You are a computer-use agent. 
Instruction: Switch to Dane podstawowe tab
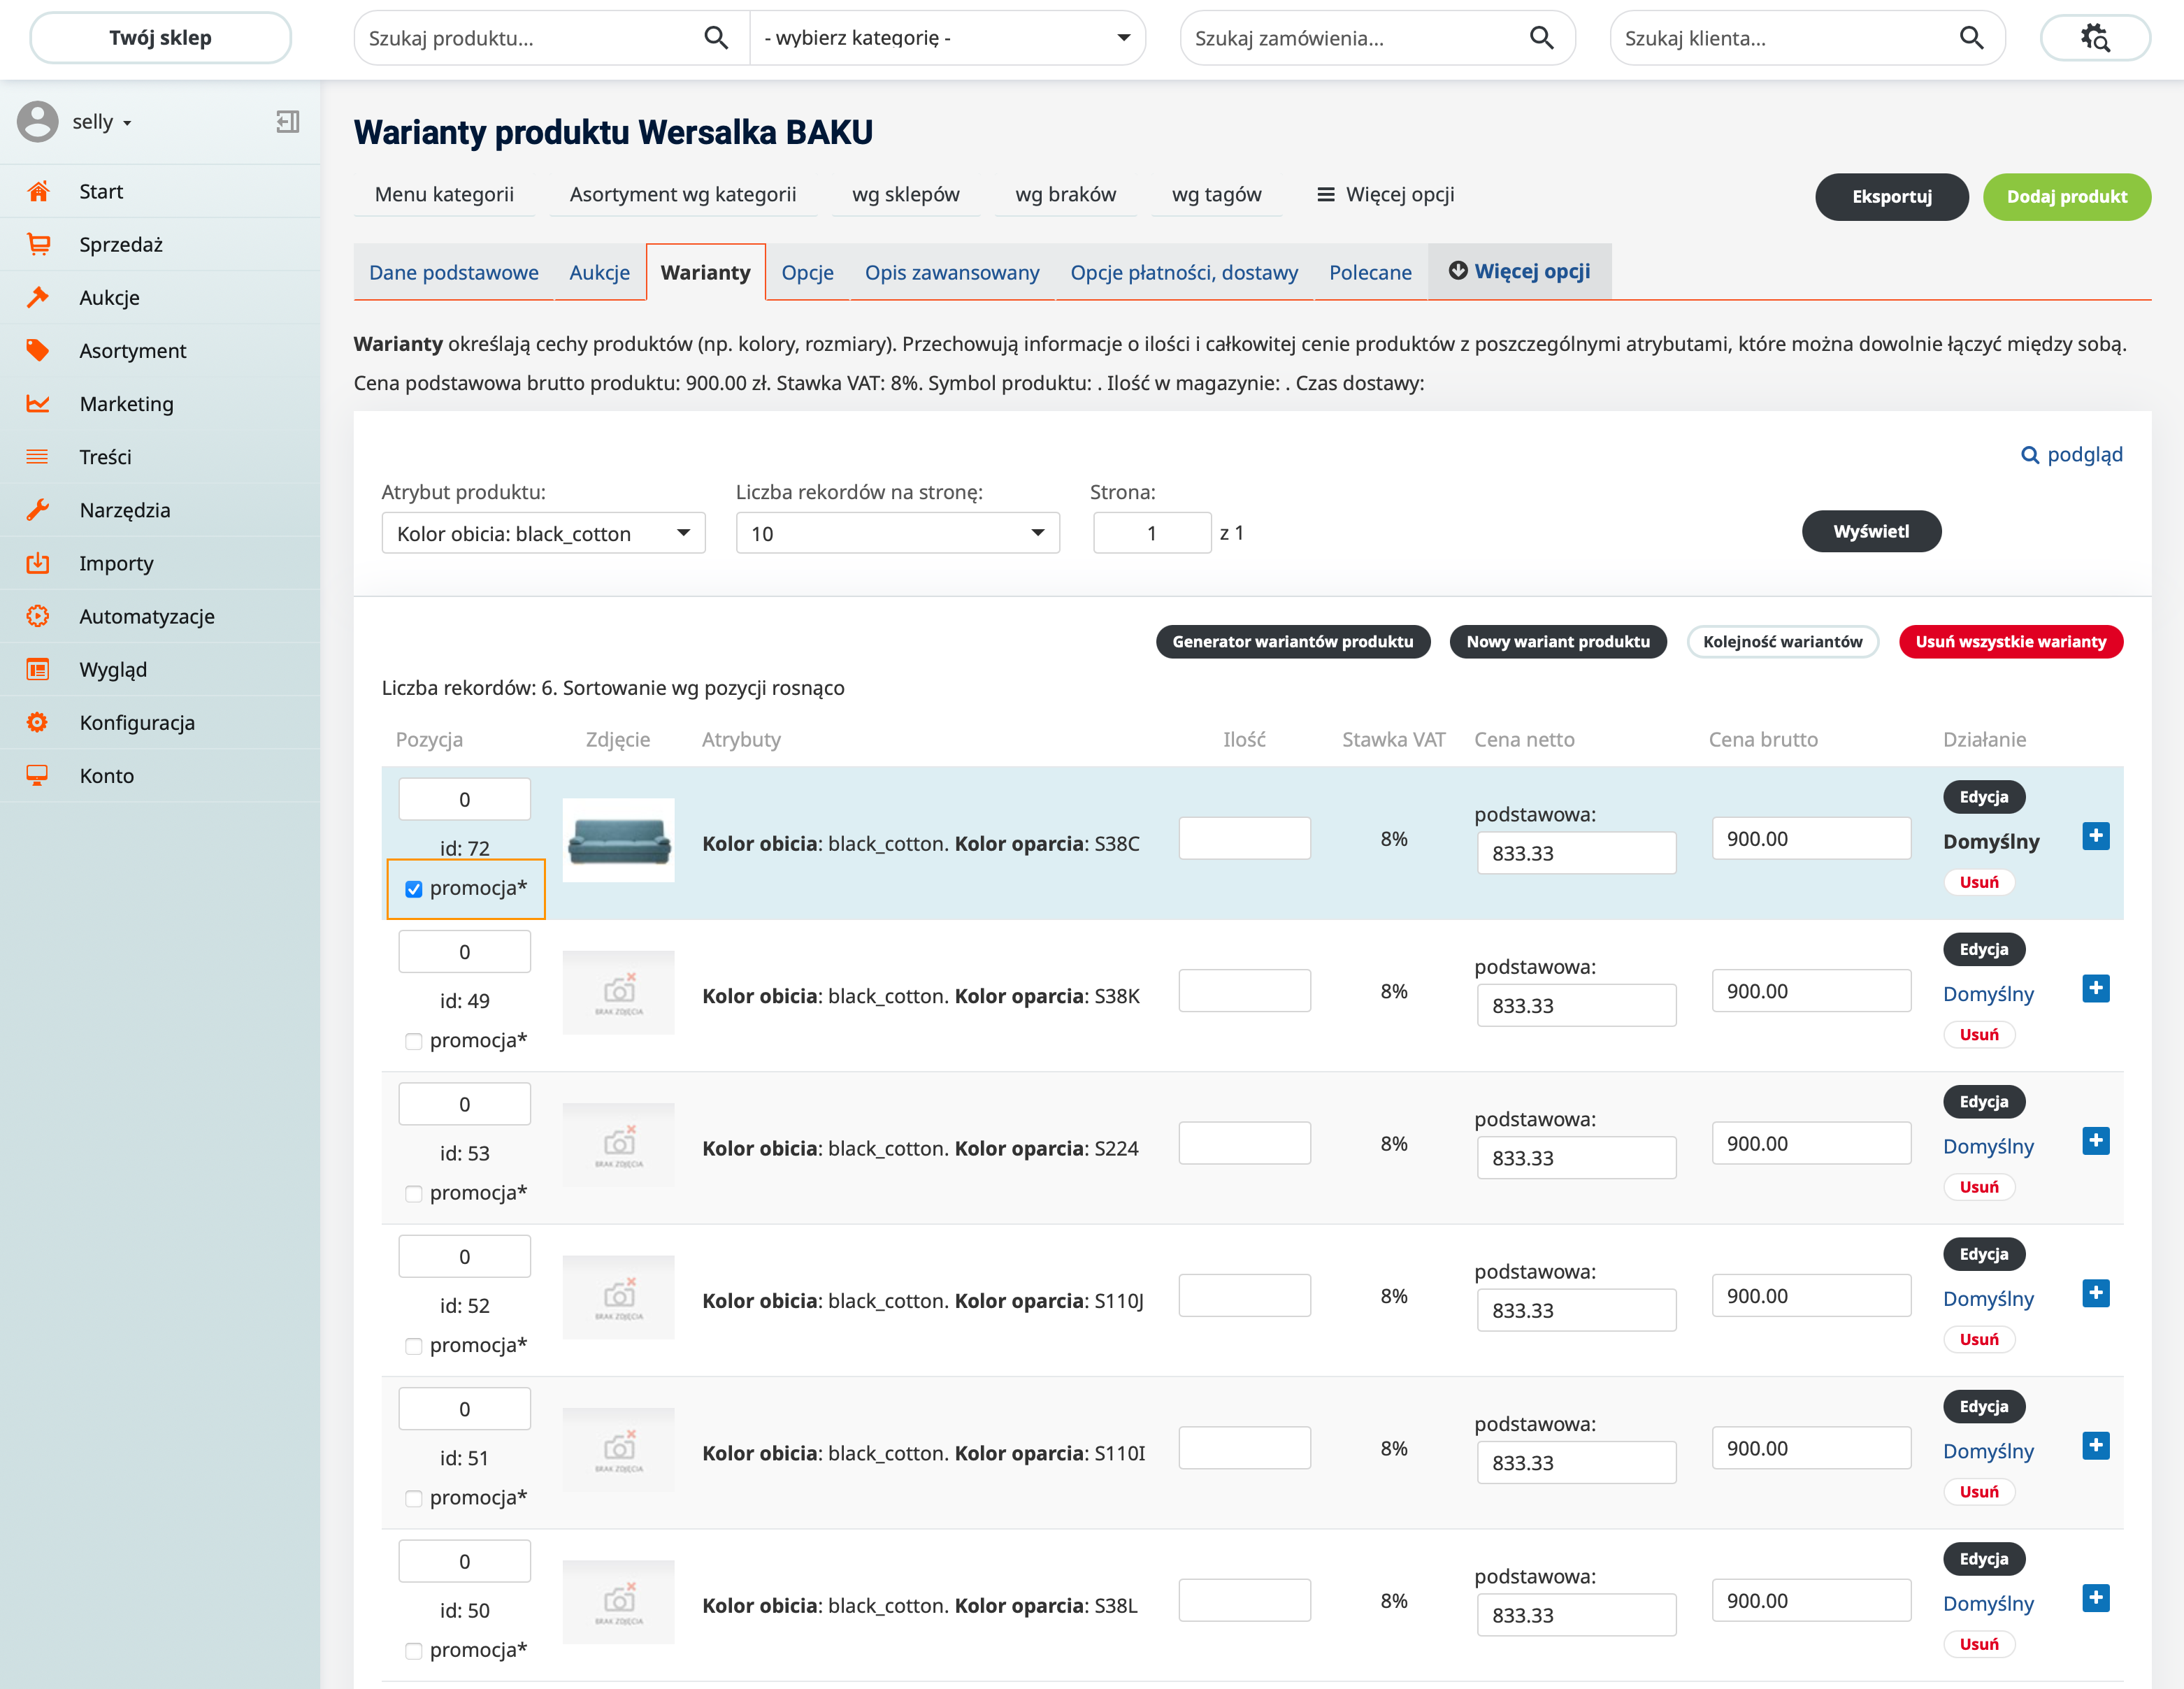click(x=453, y=272)
